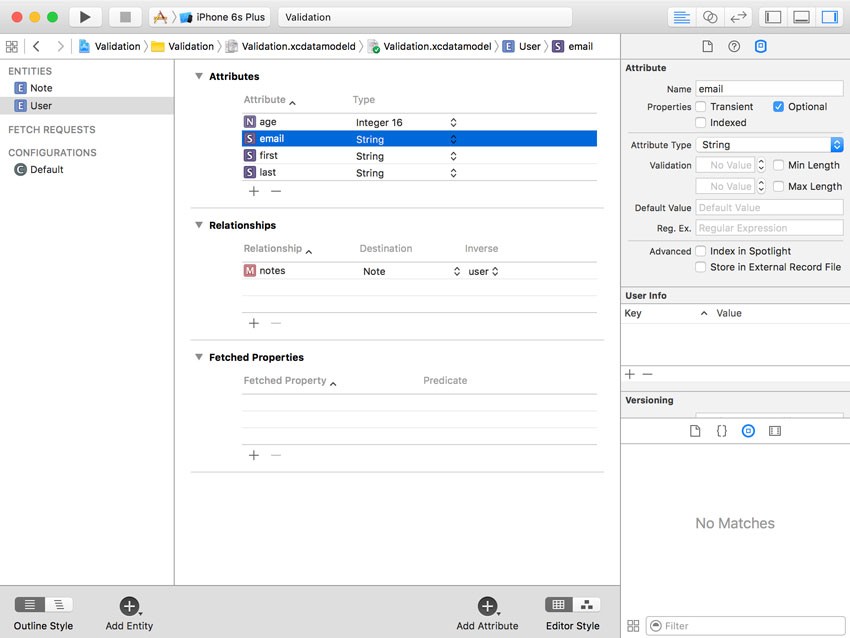Add new attribute with plus button
Screen dimensions: 850x638
pos(254,191)
